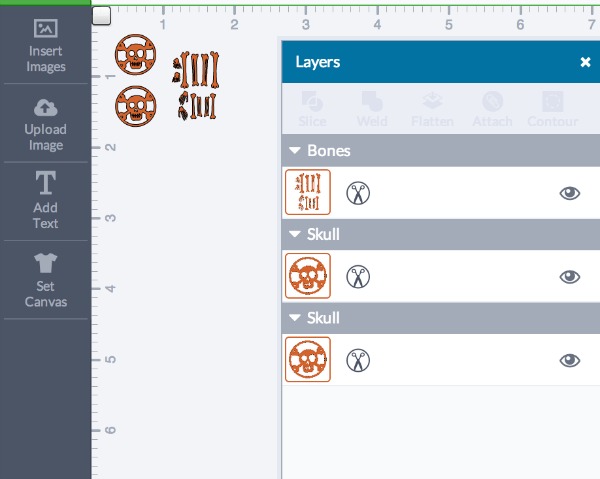Select the Contour tool icon
The height and width of the screenshot is (479, 600).
click(x=552, y=109)
